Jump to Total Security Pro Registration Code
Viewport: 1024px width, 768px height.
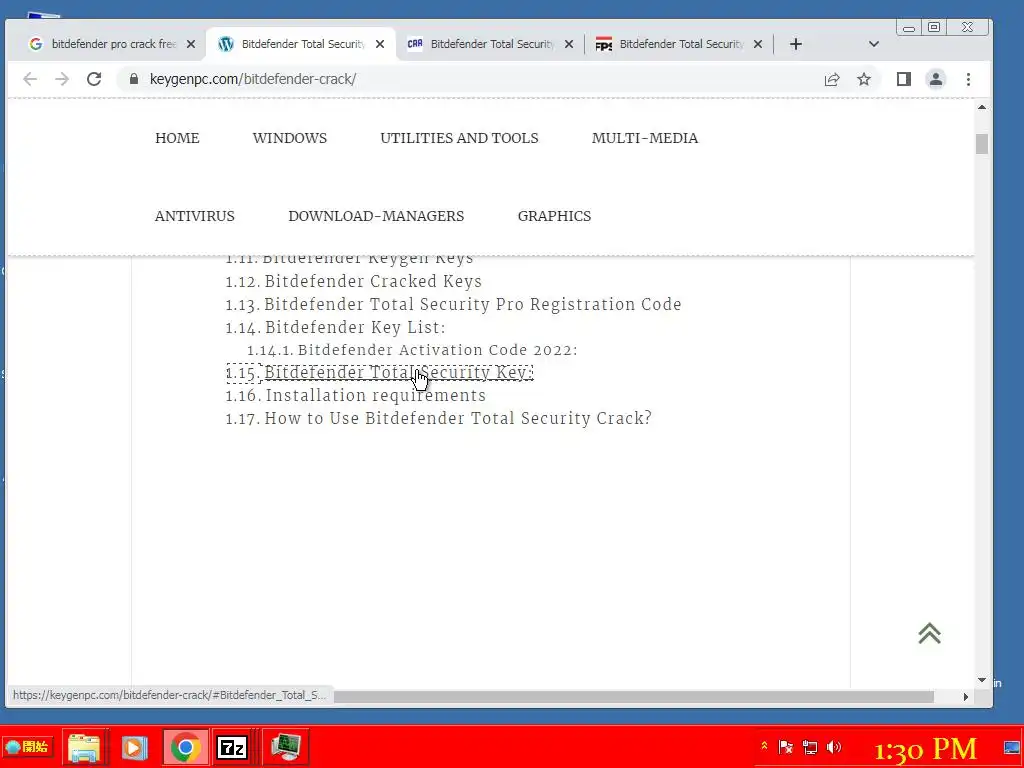(473, 304)
